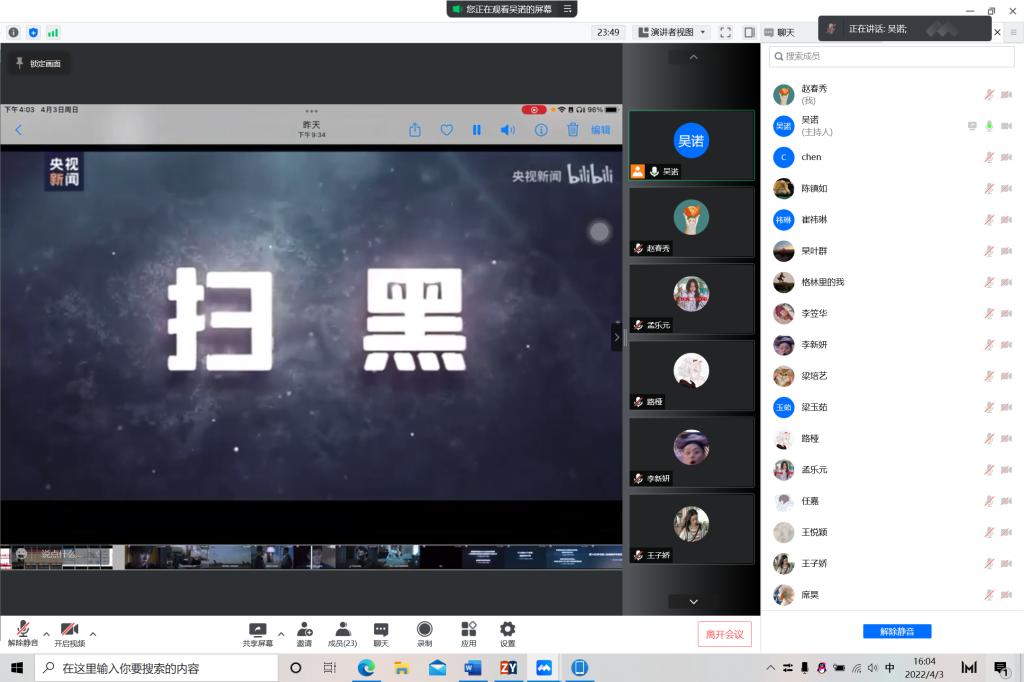Image resolution: width=1024 pixels, height=682 pixels.
Task: Click the 搜索成员 search field
Action: click(890, 57)
